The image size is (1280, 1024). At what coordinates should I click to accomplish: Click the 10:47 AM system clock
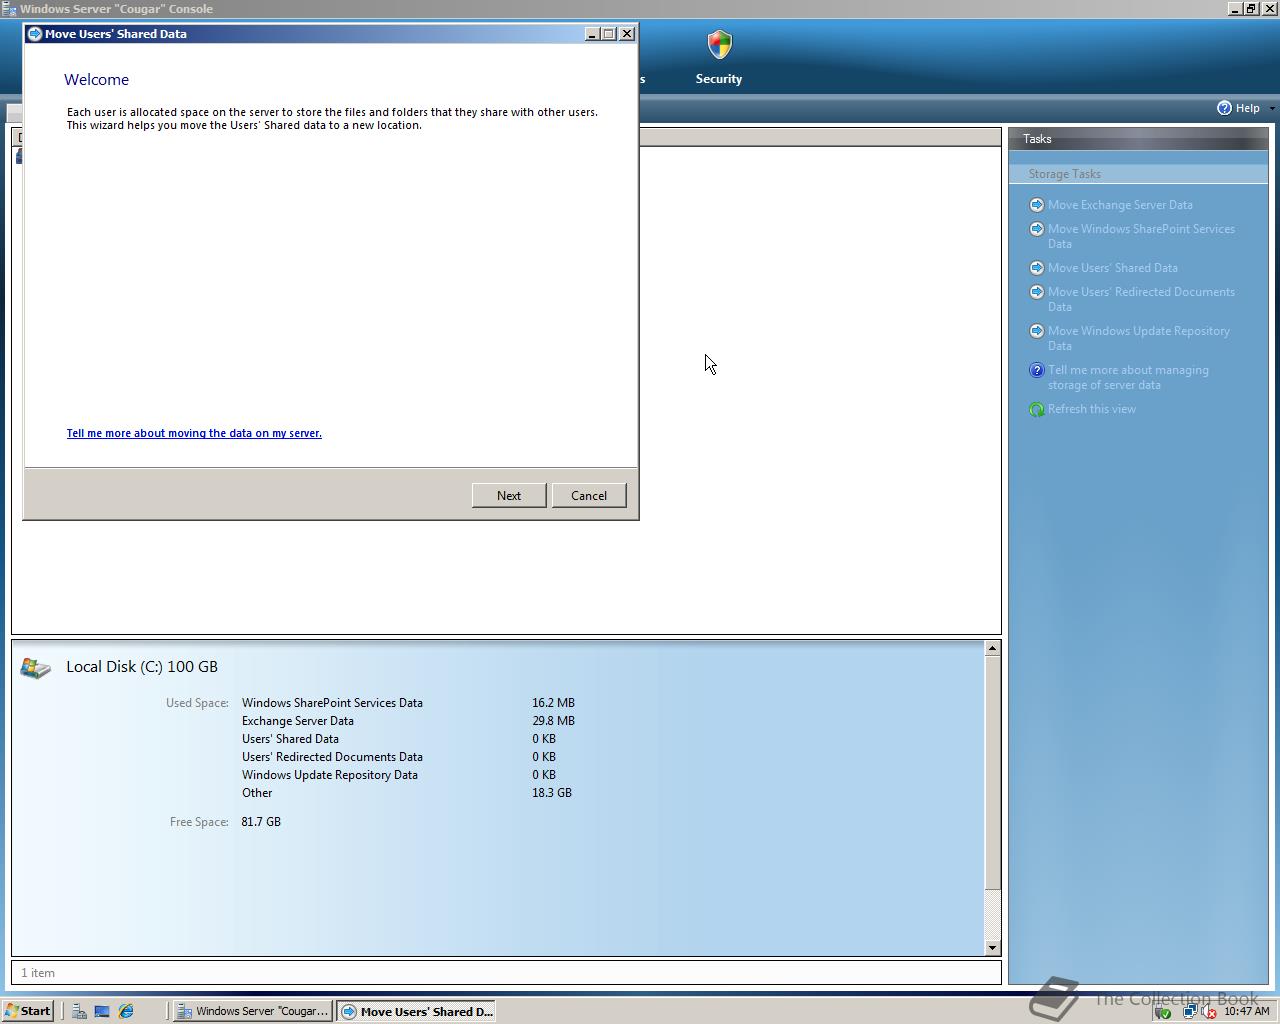1247,1012
